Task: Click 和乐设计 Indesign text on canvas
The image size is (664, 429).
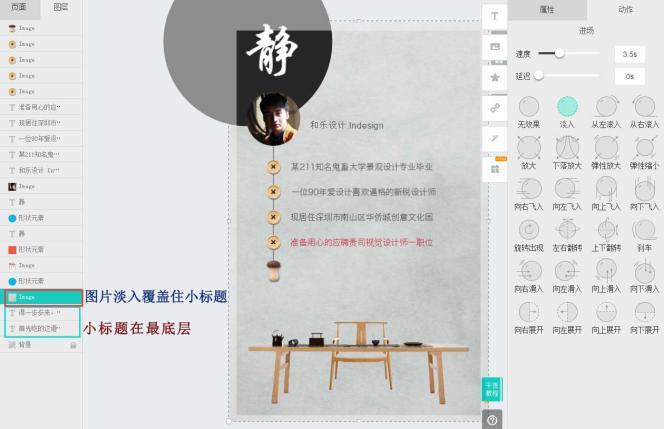Action: click(347, 125)
